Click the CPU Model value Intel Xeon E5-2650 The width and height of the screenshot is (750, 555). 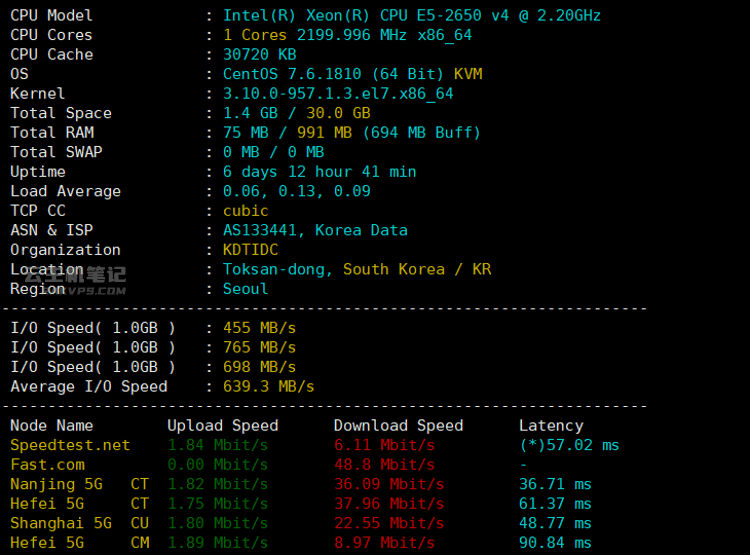click(x=411, y=16)
